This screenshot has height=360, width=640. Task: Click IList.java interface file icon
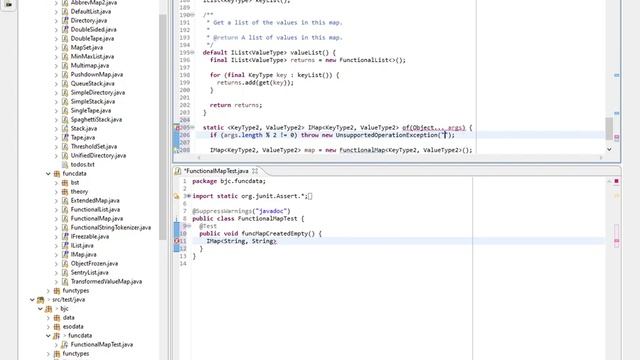(65, 245)
